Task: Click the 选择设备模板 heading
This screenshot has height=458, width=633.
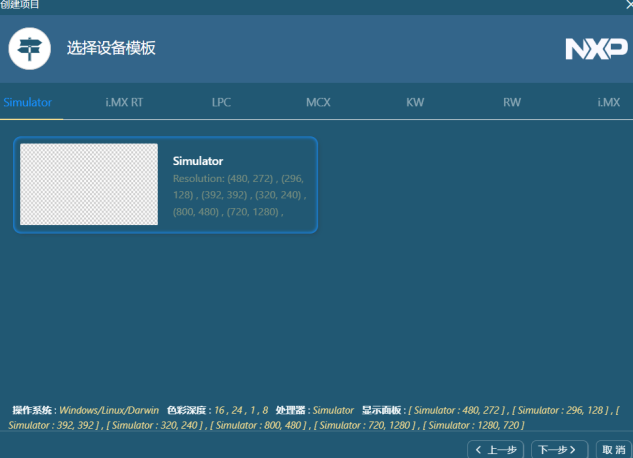Action: point(111,48)
